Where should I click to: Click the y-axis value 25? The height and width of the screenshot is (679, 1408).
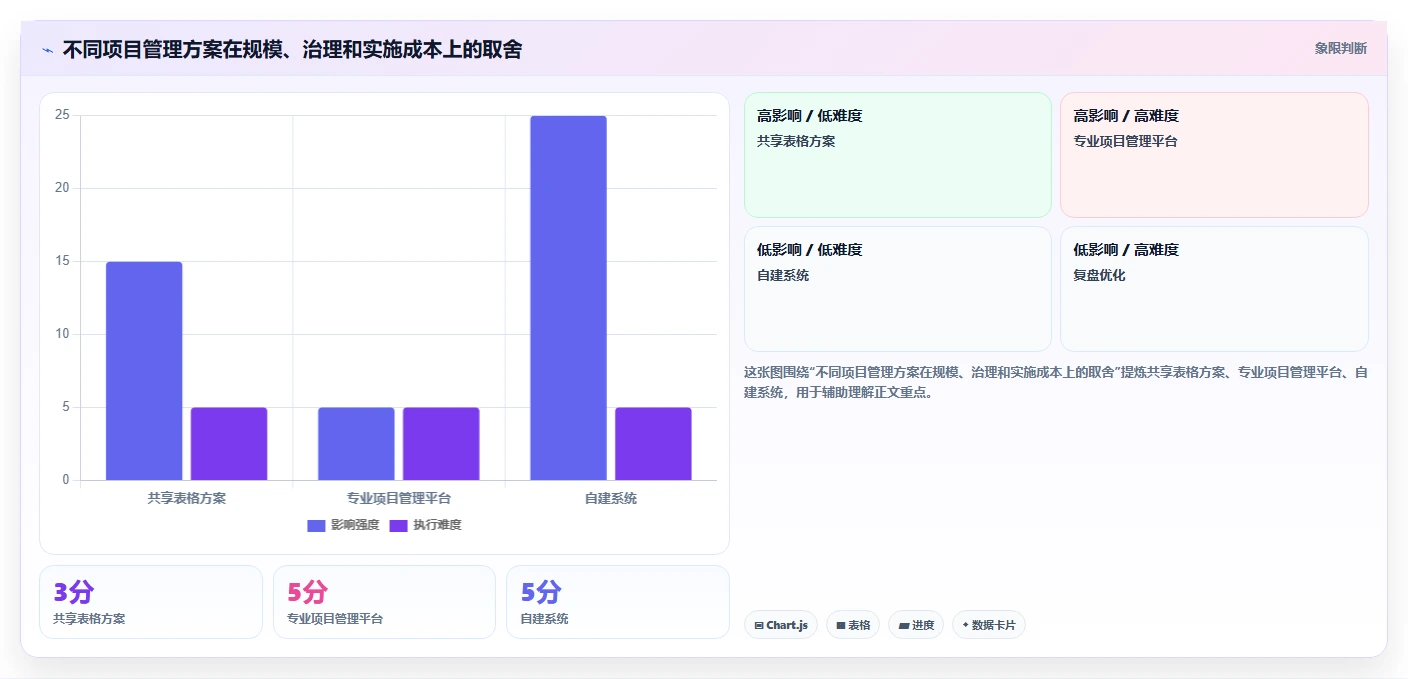pos(62,115)
